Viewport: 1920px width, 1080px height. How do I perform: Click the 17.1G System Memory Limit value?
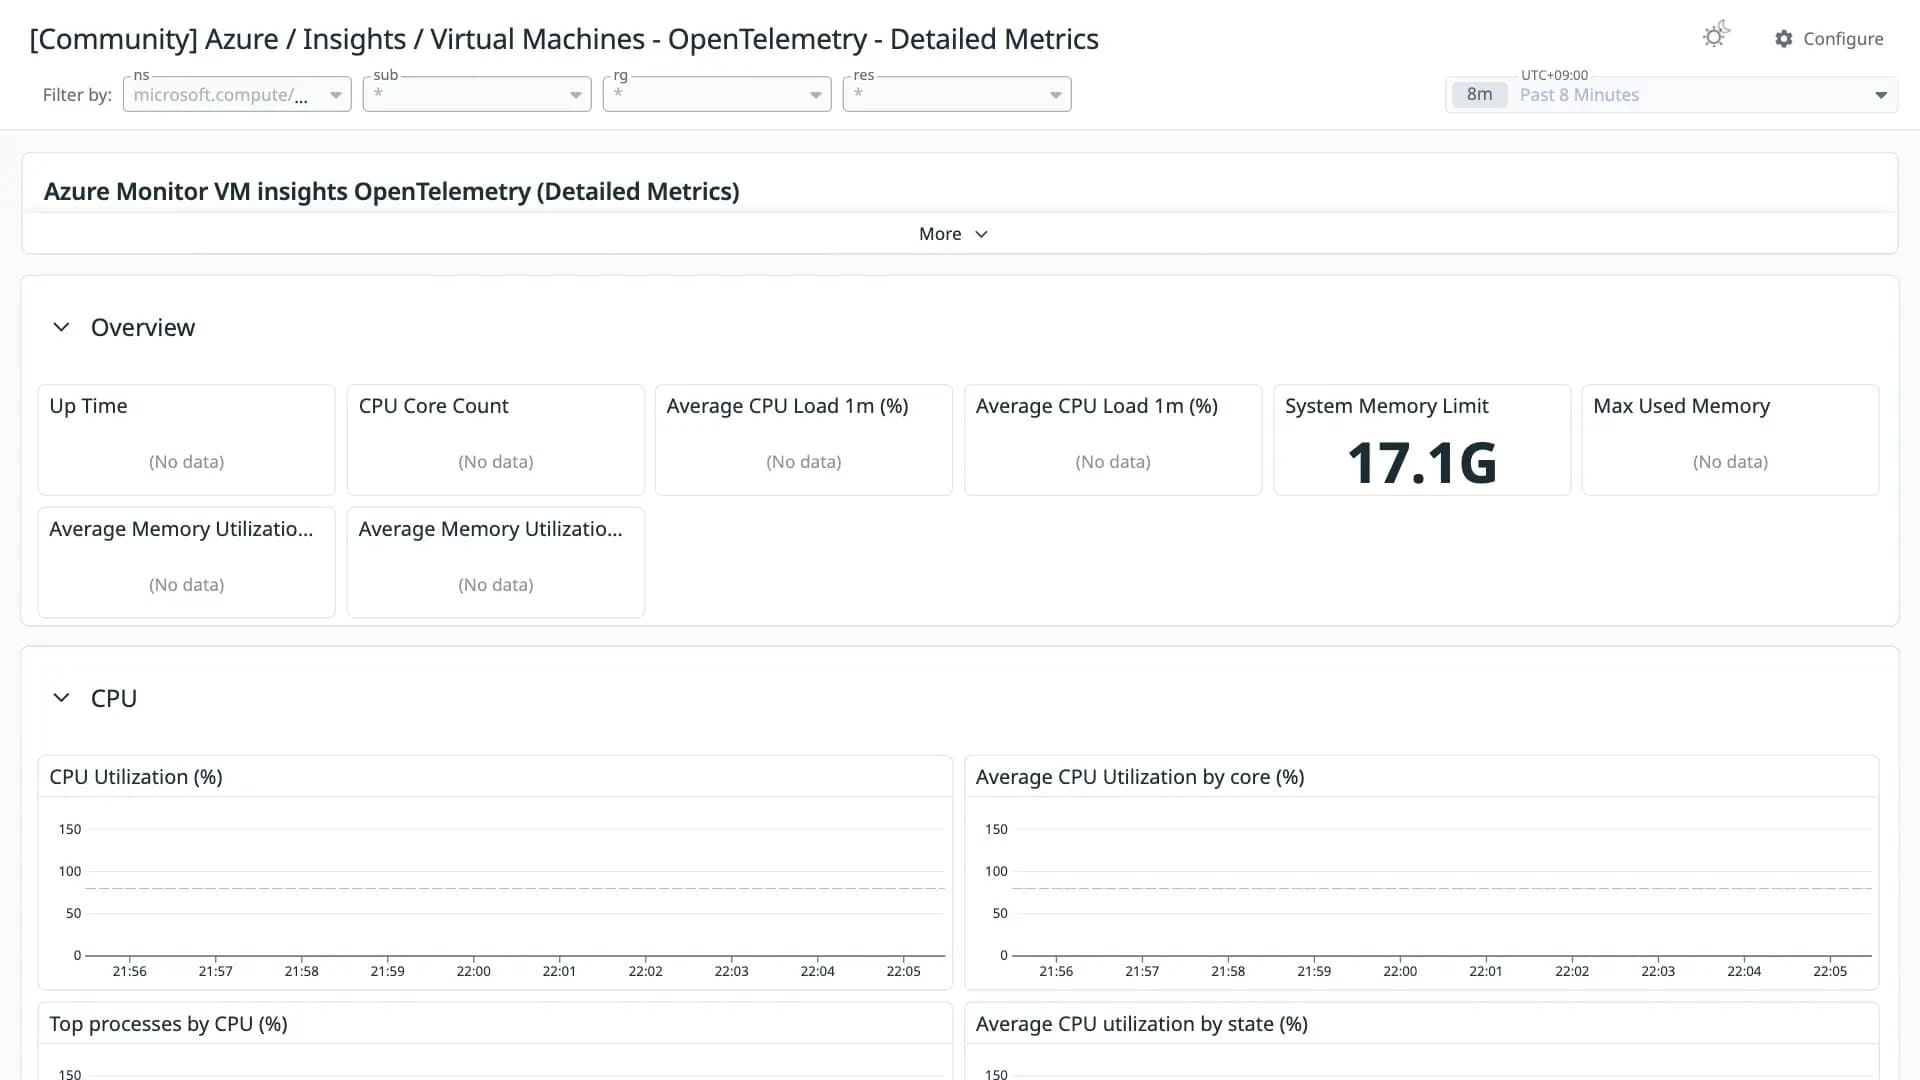tap(1422, 464)
